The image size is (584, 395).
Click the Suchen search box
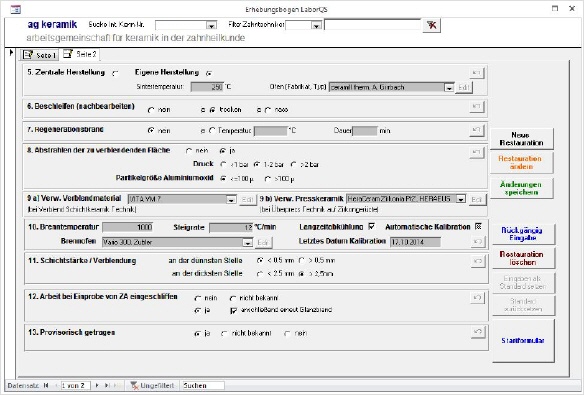pyautogui.click(x=202, y=385)
